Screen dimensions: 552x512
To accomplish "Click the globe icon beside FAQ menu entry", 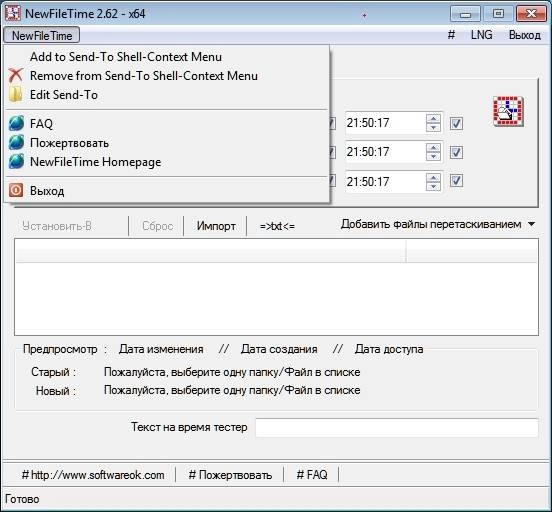I will [16, 123].
